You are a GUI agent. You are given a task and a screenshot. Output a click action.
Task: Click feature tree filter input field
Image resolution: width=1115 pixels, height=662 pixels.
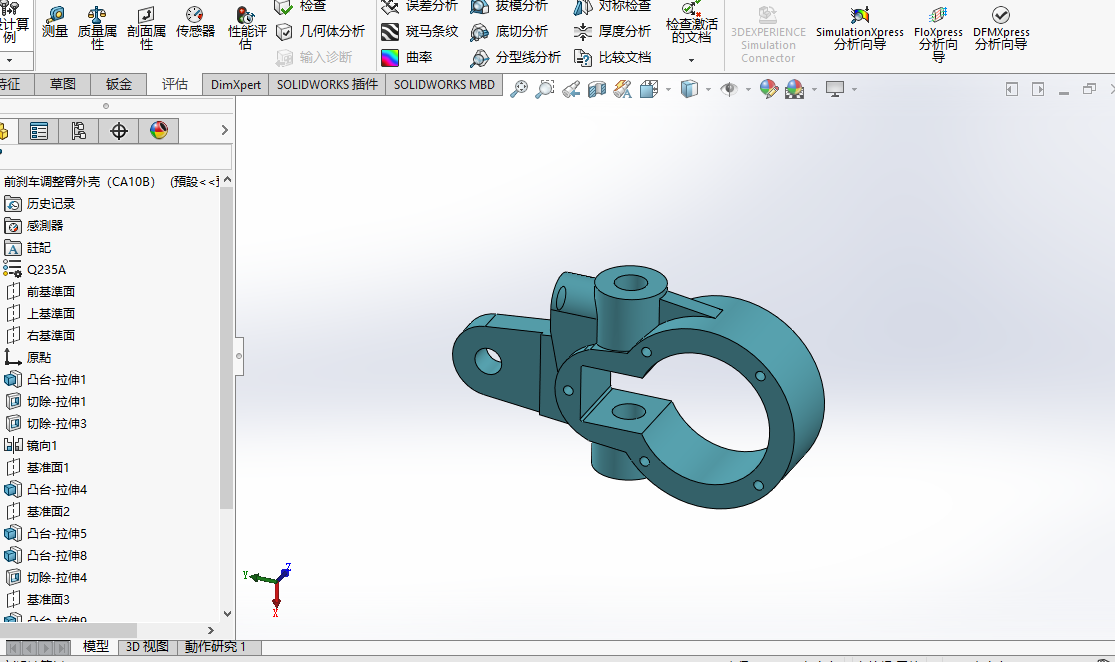click(x=116, y=156)
